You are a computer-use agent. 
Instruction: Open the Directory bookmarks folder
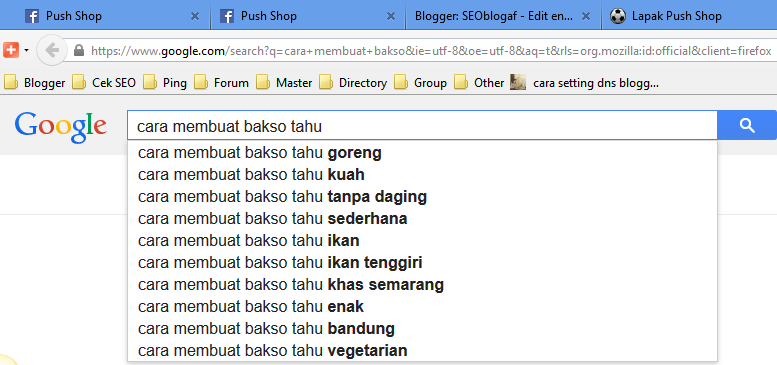point(353,83)
